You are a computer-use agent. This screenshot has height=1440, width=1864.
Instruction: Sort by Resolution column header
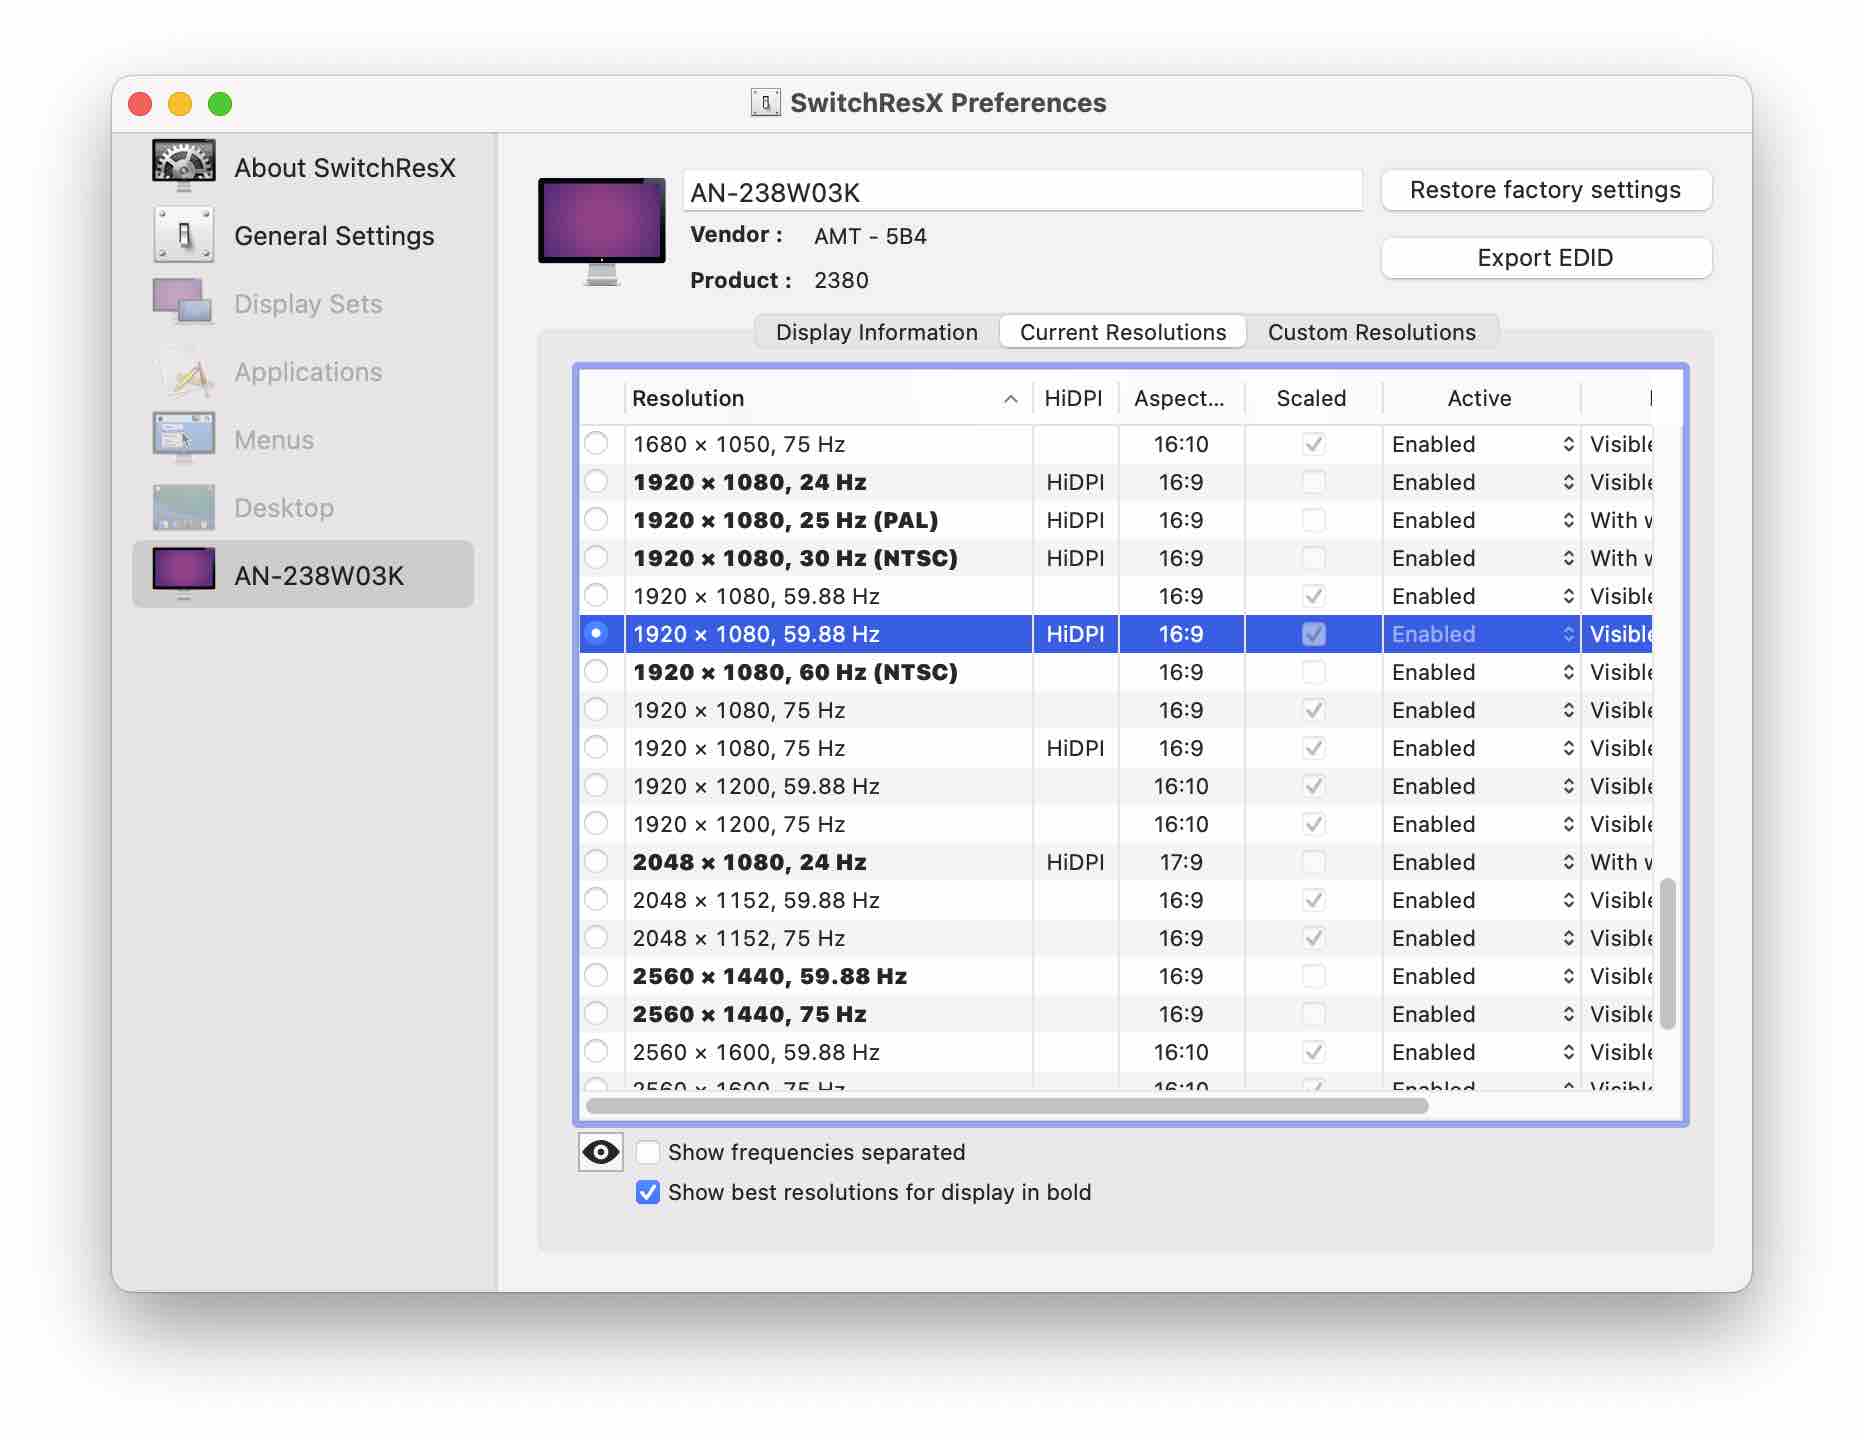828,398
